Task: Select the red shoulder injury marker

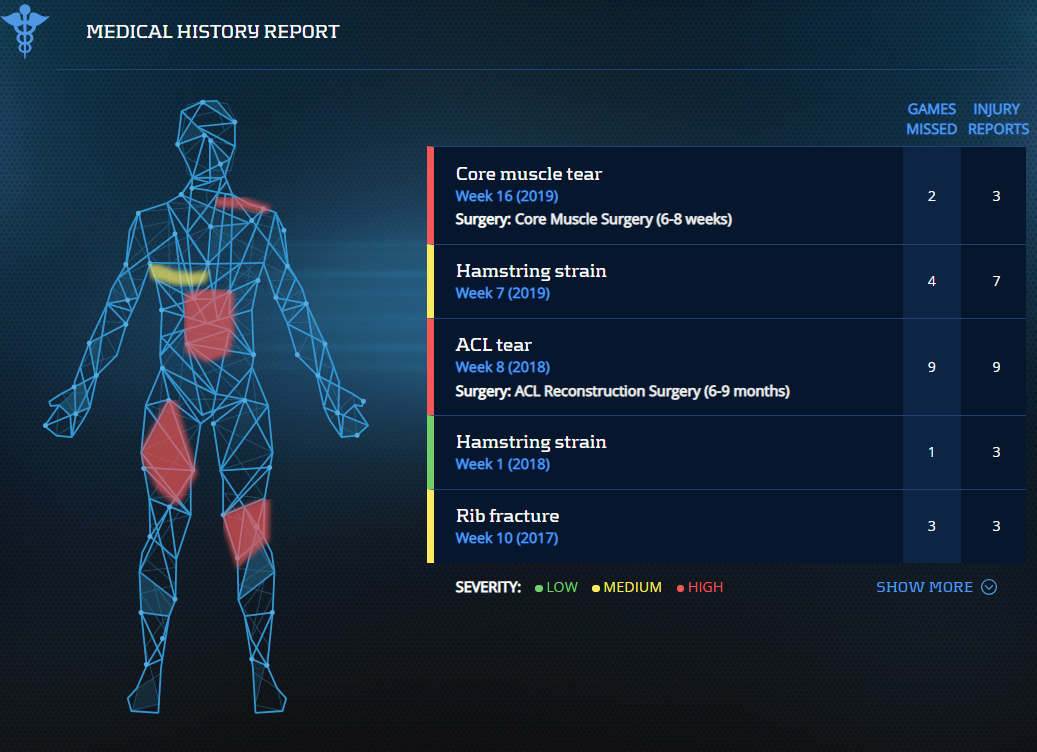Action: [x=241, y=204]
